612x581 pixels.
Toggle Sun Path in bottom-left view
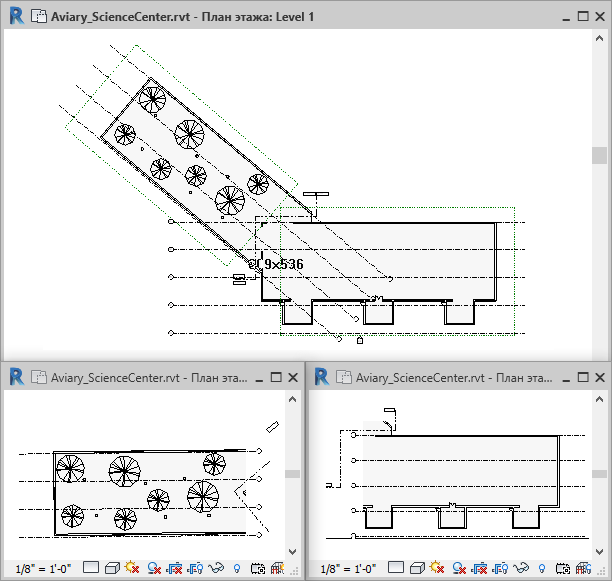point(132,568)
